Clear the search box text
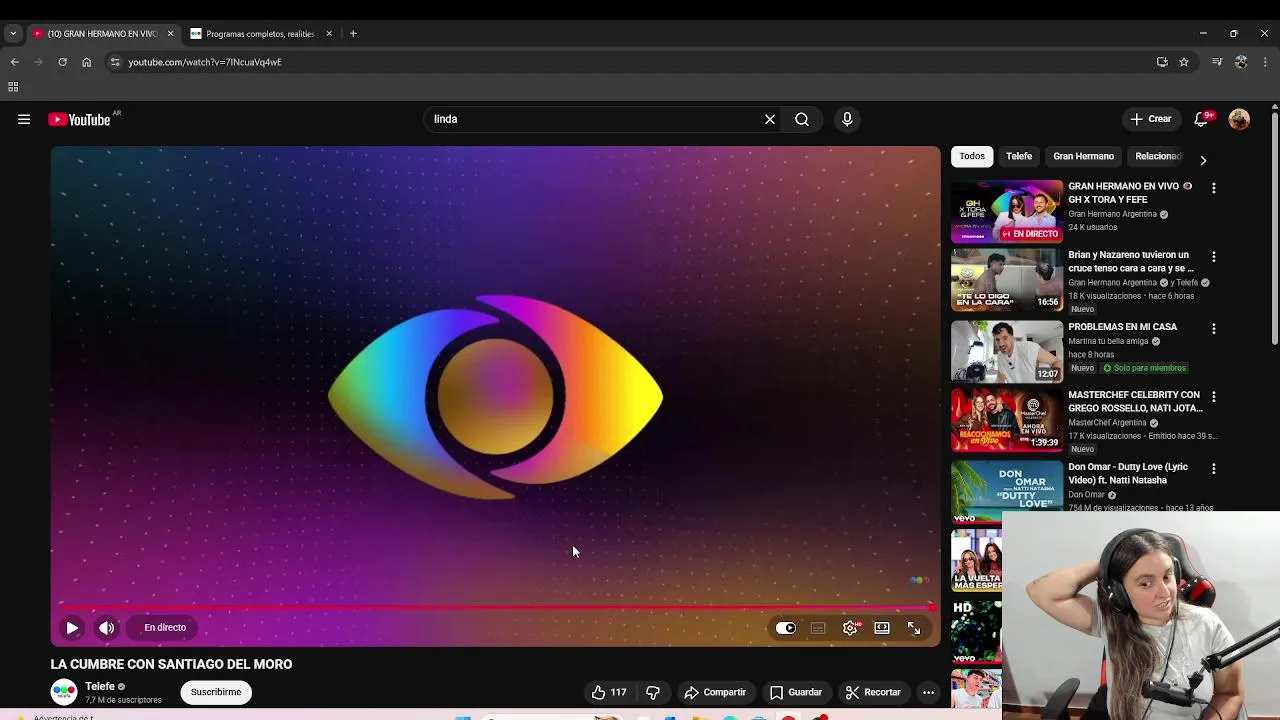The height and width of the screenshot is (720, 1280). point(770,119)
